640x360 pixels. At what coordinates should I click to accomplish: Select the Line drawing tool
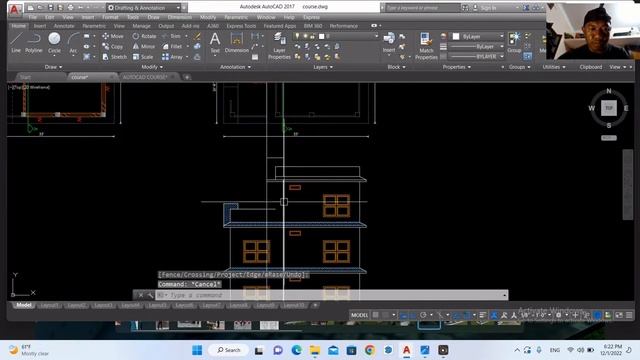[x=16, y=42]
